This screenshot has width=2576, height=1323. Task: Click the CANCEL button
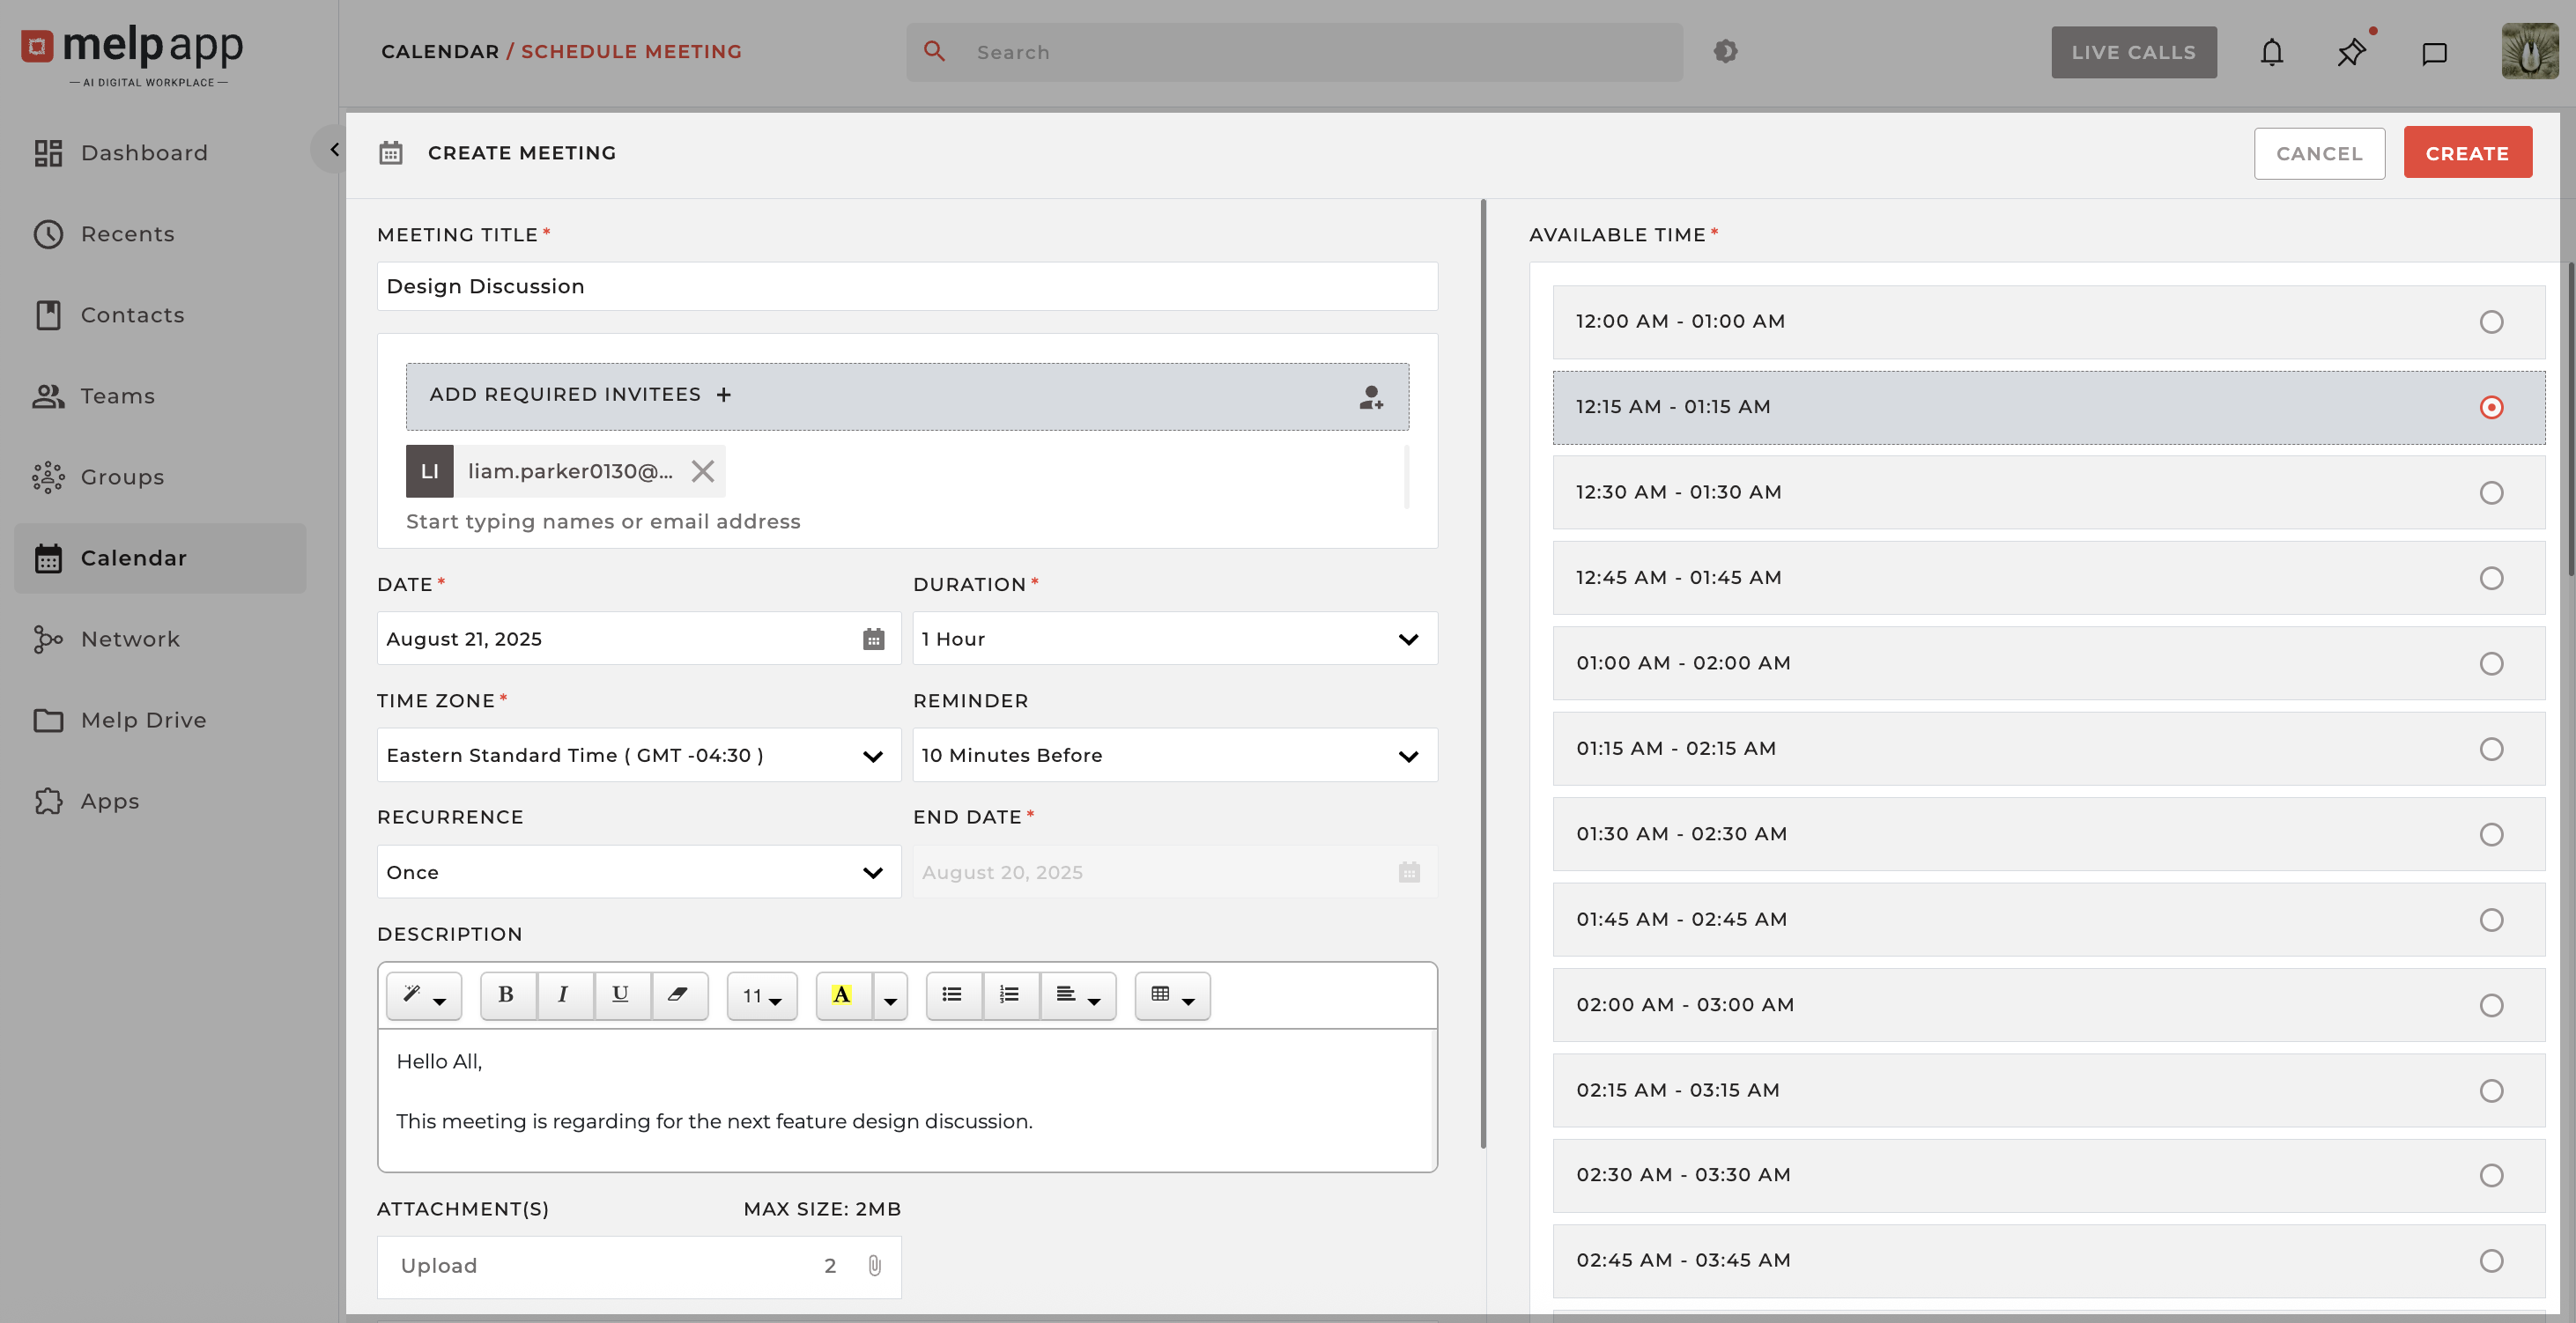(x=2318, y=153)
